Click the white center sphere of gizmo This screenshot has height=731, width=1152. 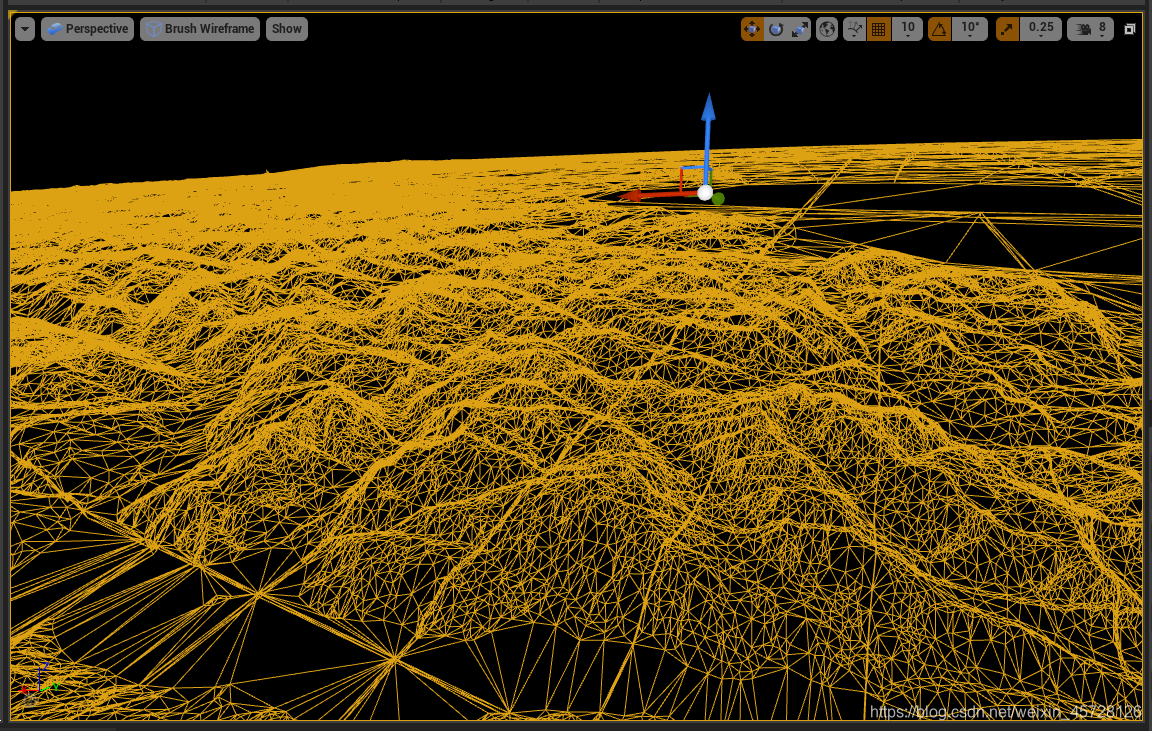coord(705,192)
